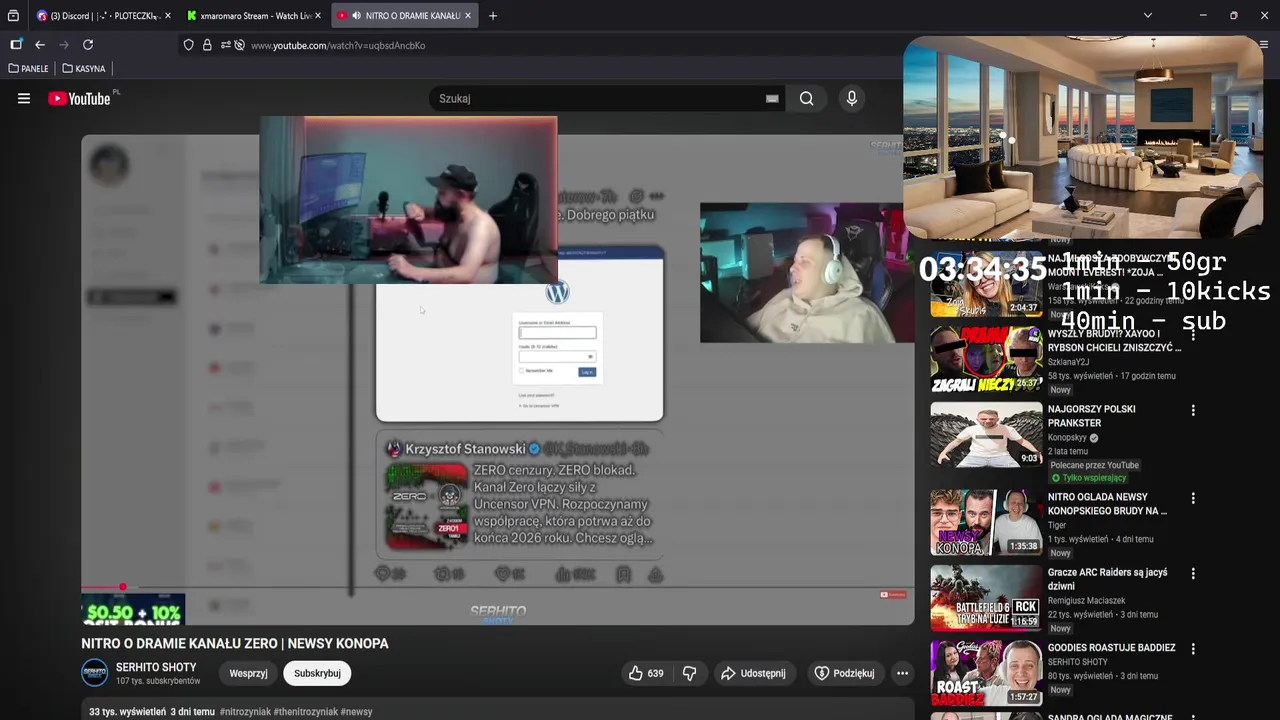Screen dimensions: 1280x720
Task: Open NEWSY KONOPA thumbnail with 1:35:38 duration
Action: 986,522
